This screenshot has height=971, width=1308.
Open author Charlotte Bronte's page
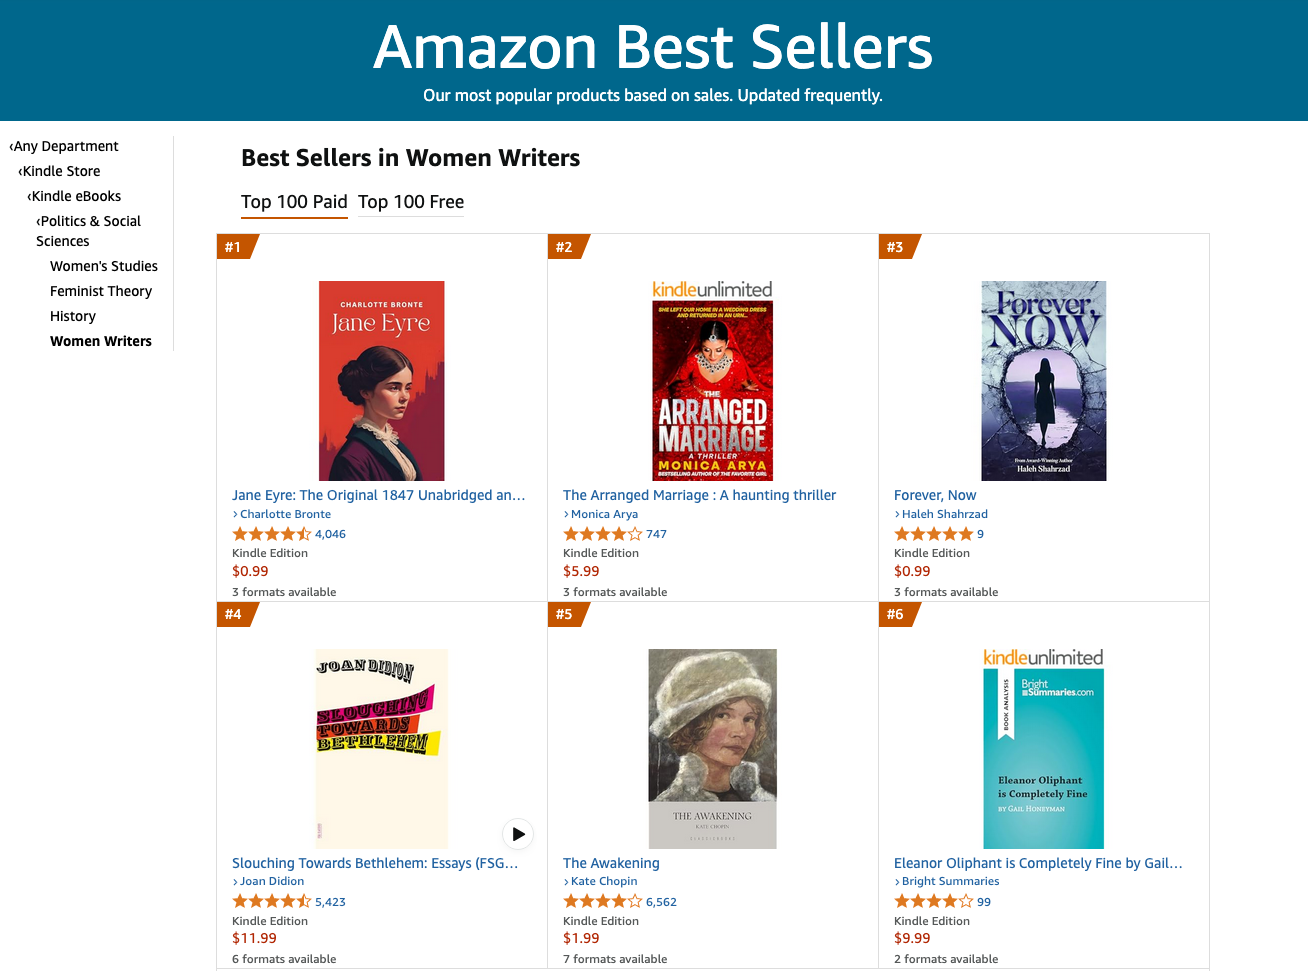click(285, 514)
